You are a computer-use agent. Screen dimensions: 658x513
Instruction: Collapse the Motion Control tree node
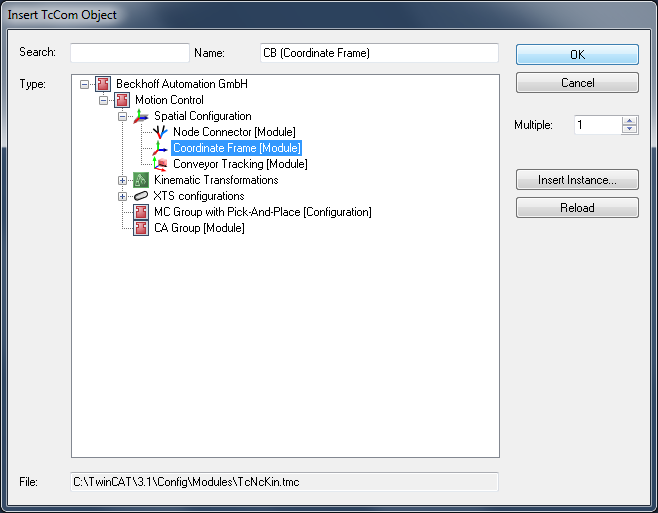103,100
